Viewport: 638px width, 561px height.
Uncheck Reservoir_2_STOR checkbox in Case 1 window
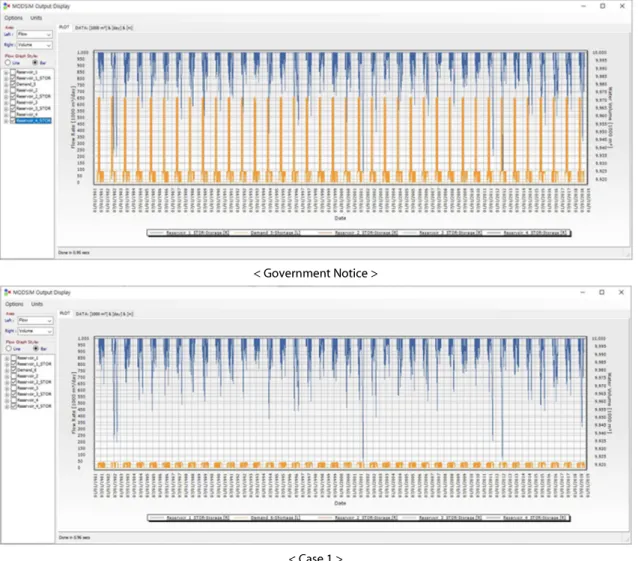pyautogui.click(x=13, y=382)
